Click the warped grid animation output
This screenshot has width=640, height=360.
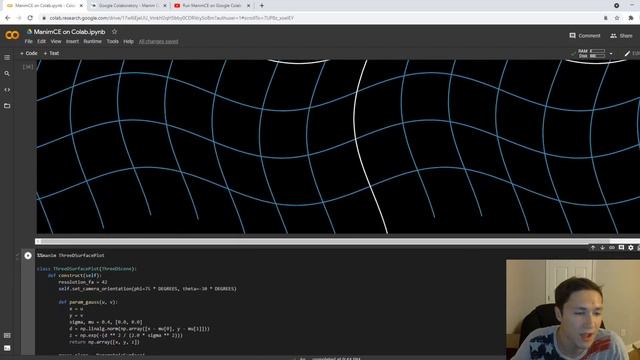pos(338,147)
